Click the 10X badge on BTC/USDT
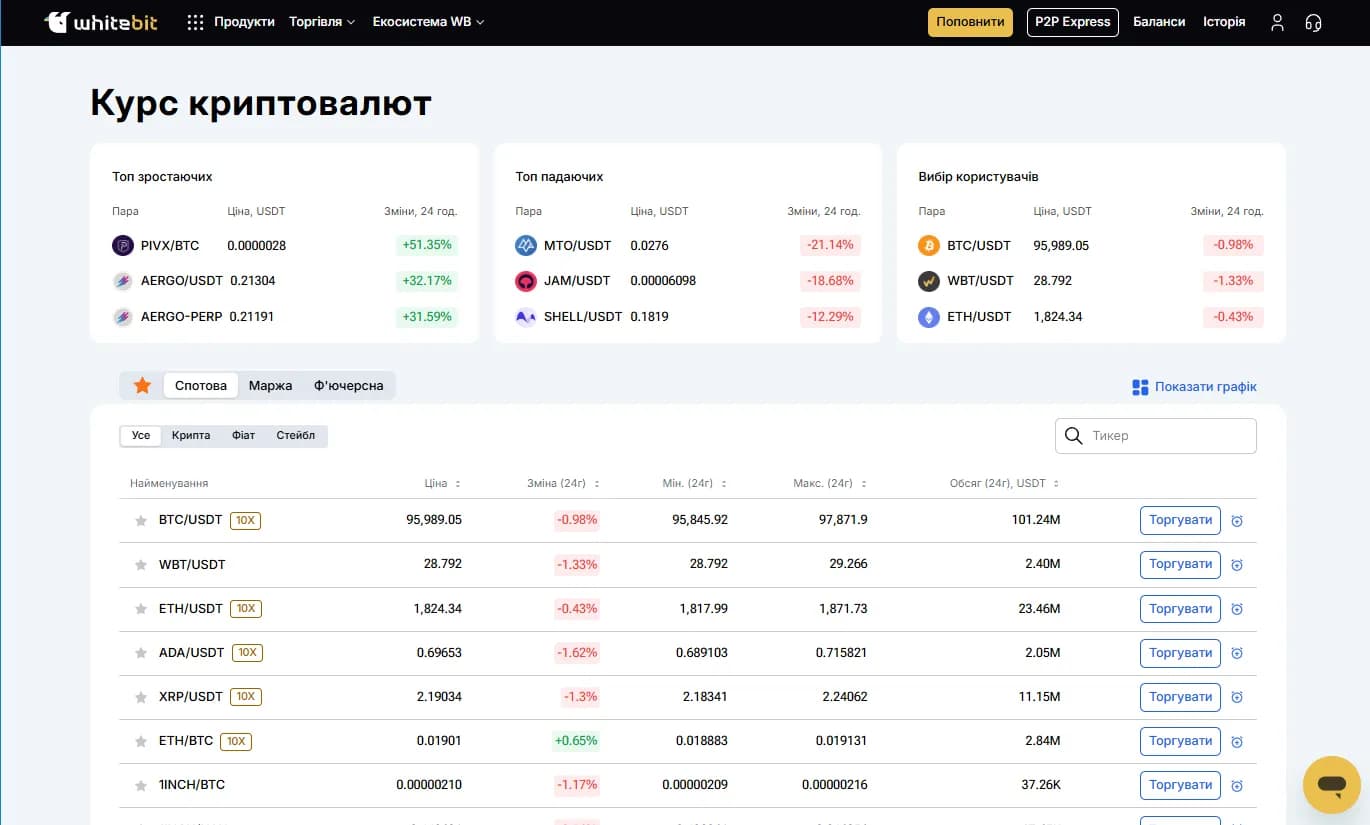Screen dimensions: 1370x825 pos(245,520)
